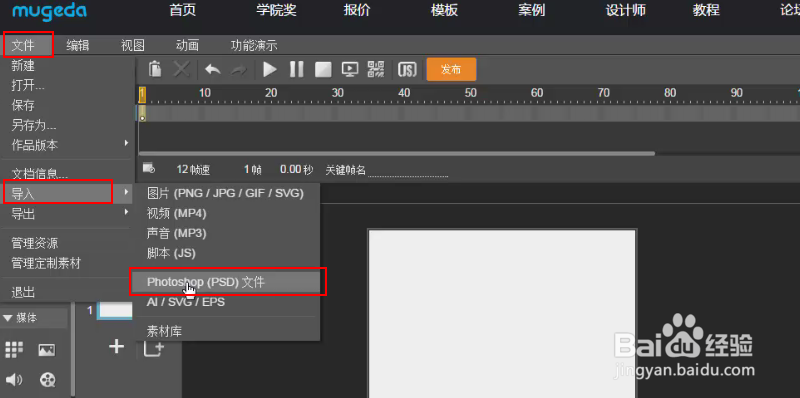Screen dimensions: 800x398
Task: Click the 12 帧速 frame rate value
Action: [193, 170]
